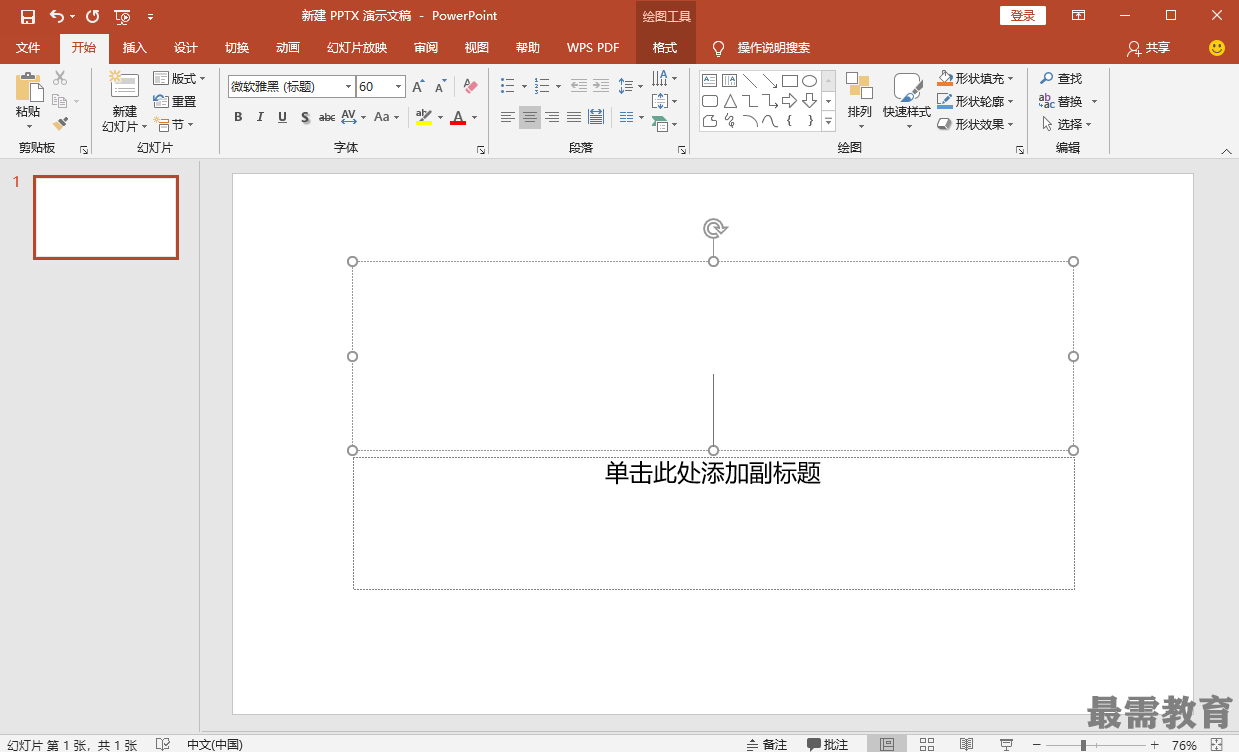Toggle Underline formatting
1239x752 pixels.
pyautogui.click(x=282, y=117)
